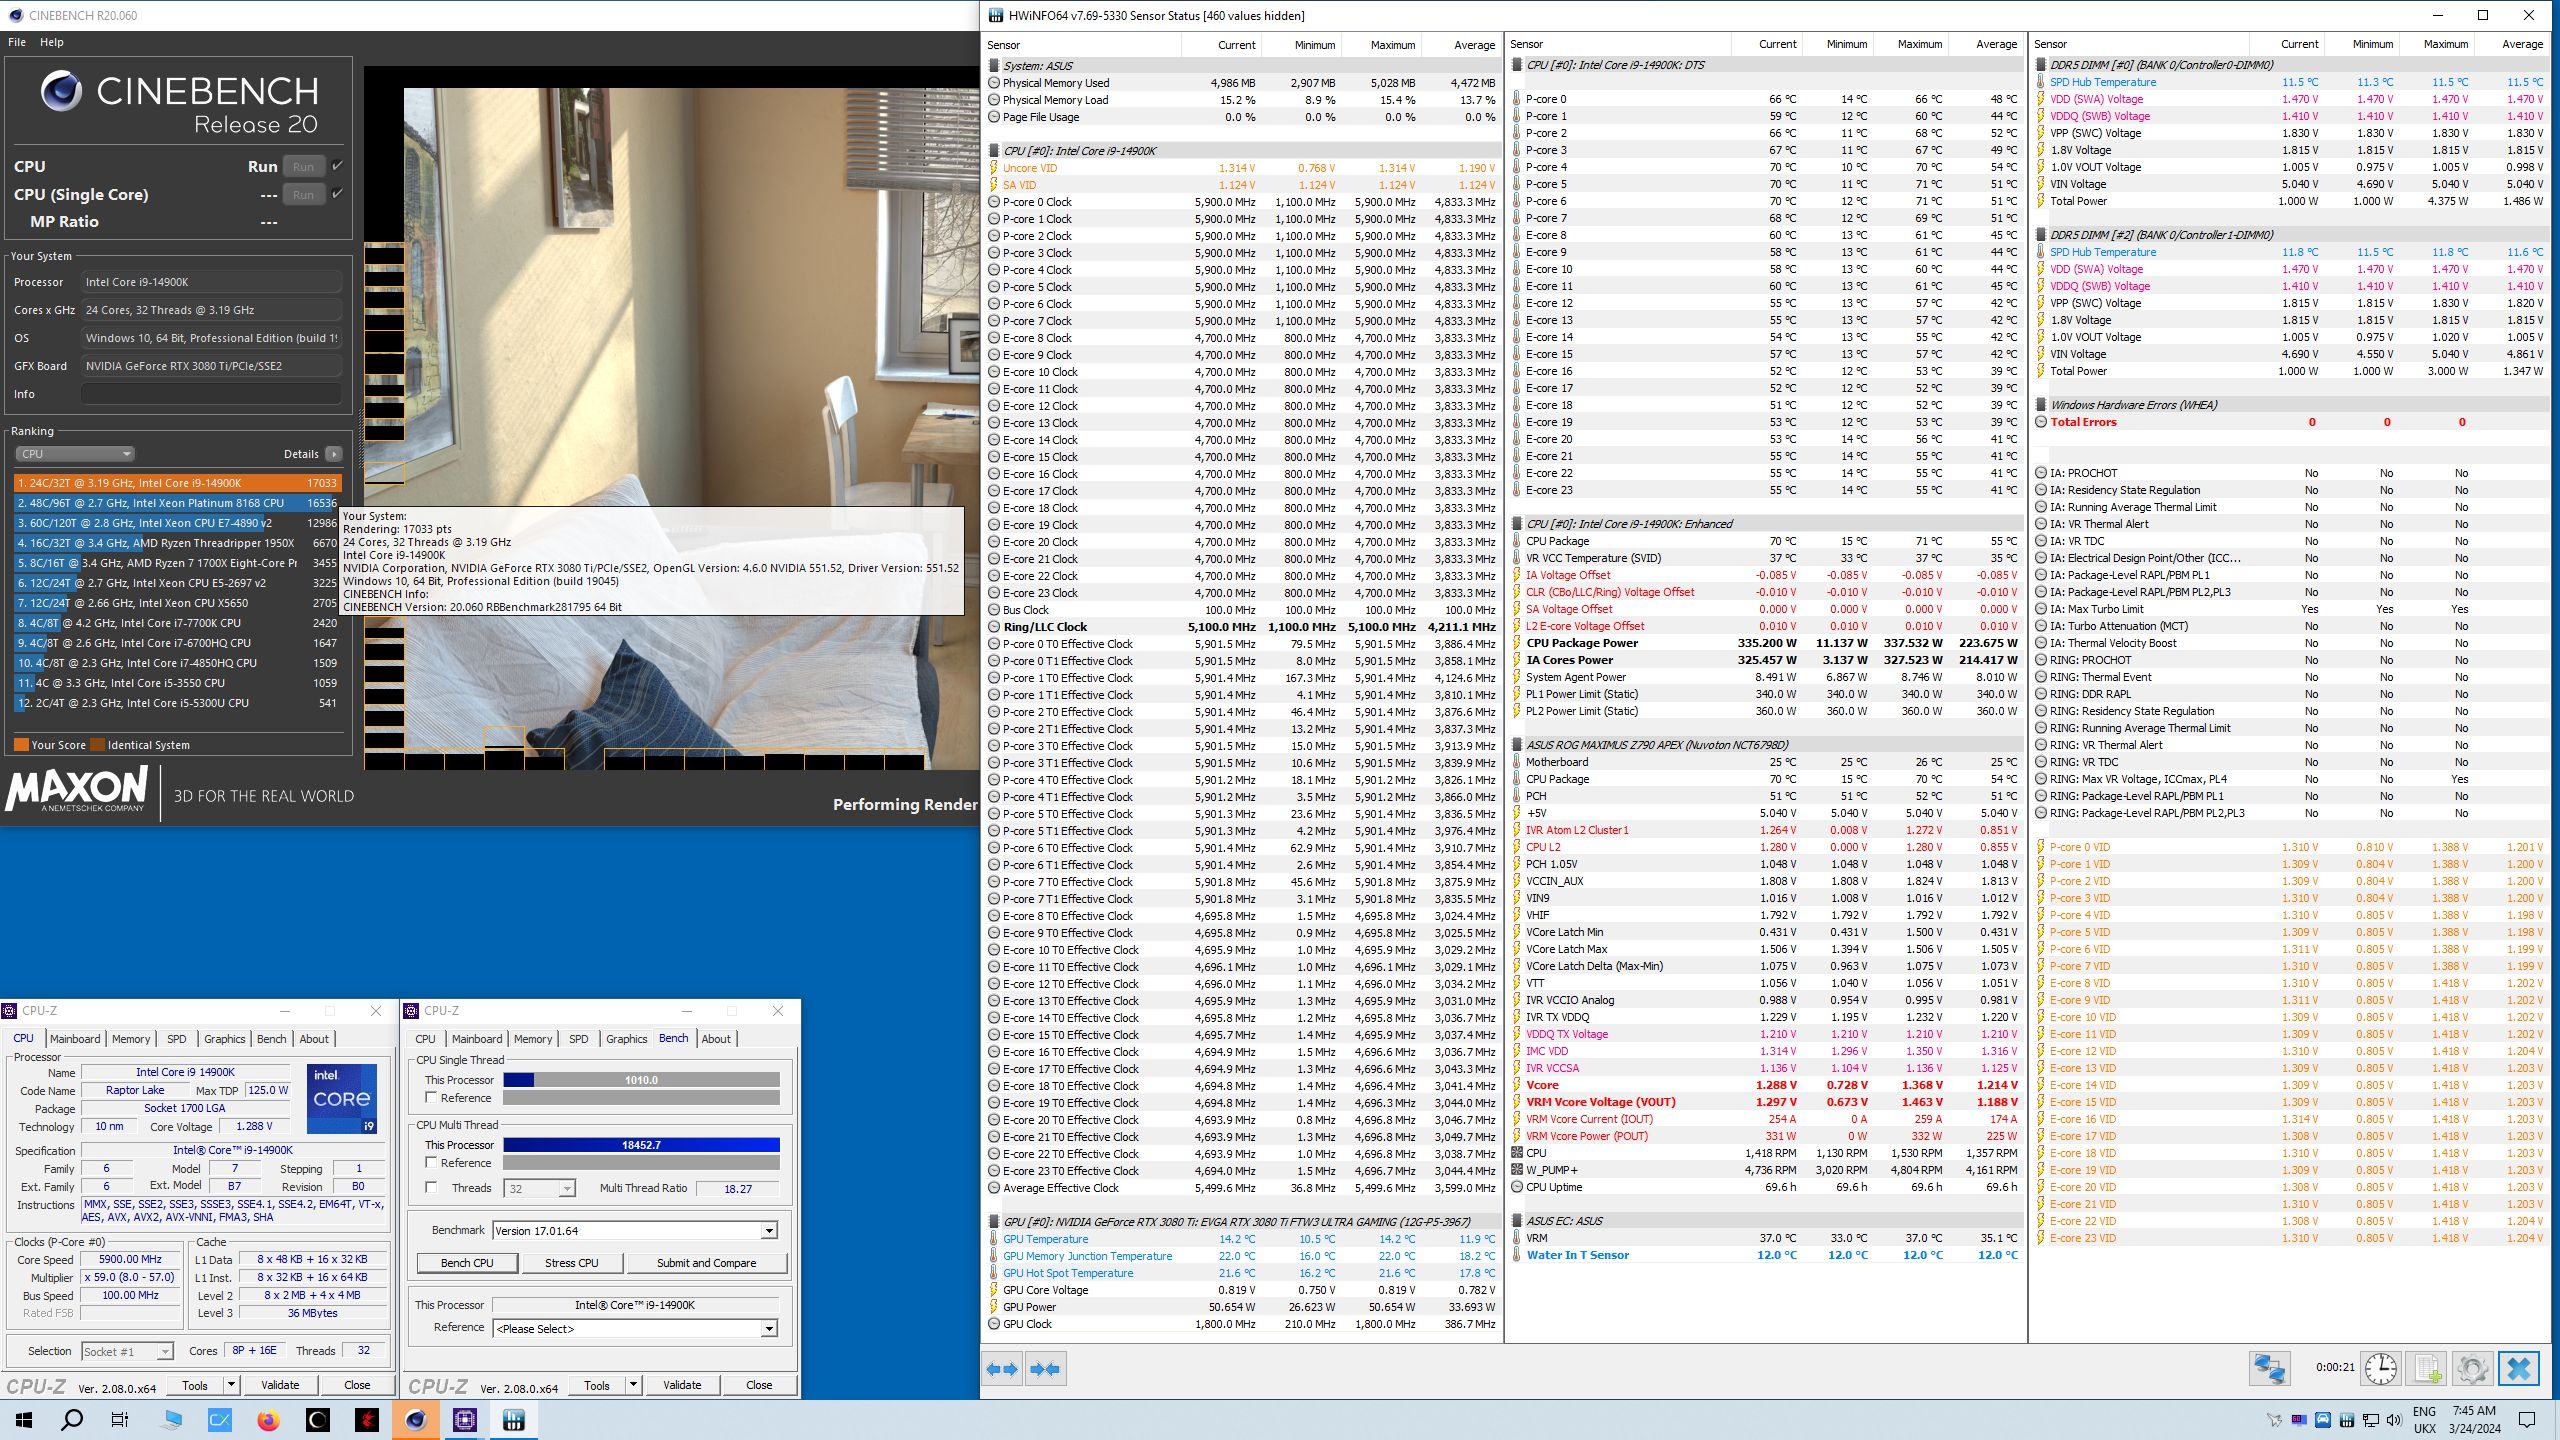Click the CPU Multi Thread score bar
The width and height of the screenshot is (2560, 1440).
641,1145
